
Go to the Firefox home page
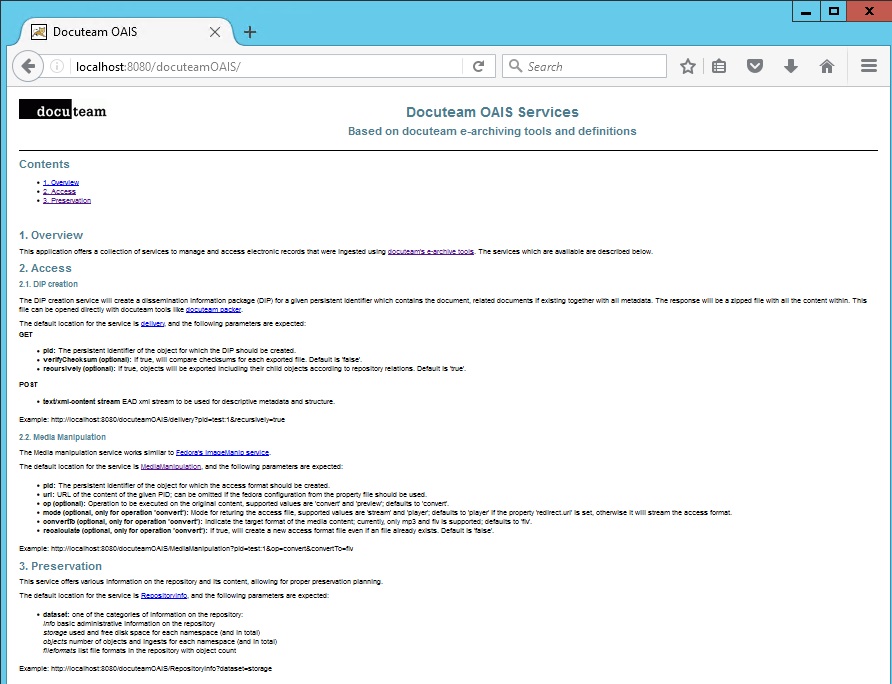click(827, 67)
